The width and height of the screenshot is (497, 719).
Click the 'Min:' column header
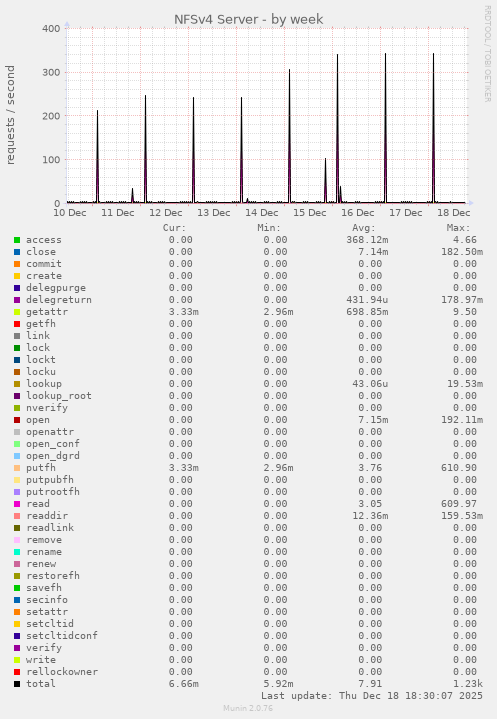(x=269, y=228)
